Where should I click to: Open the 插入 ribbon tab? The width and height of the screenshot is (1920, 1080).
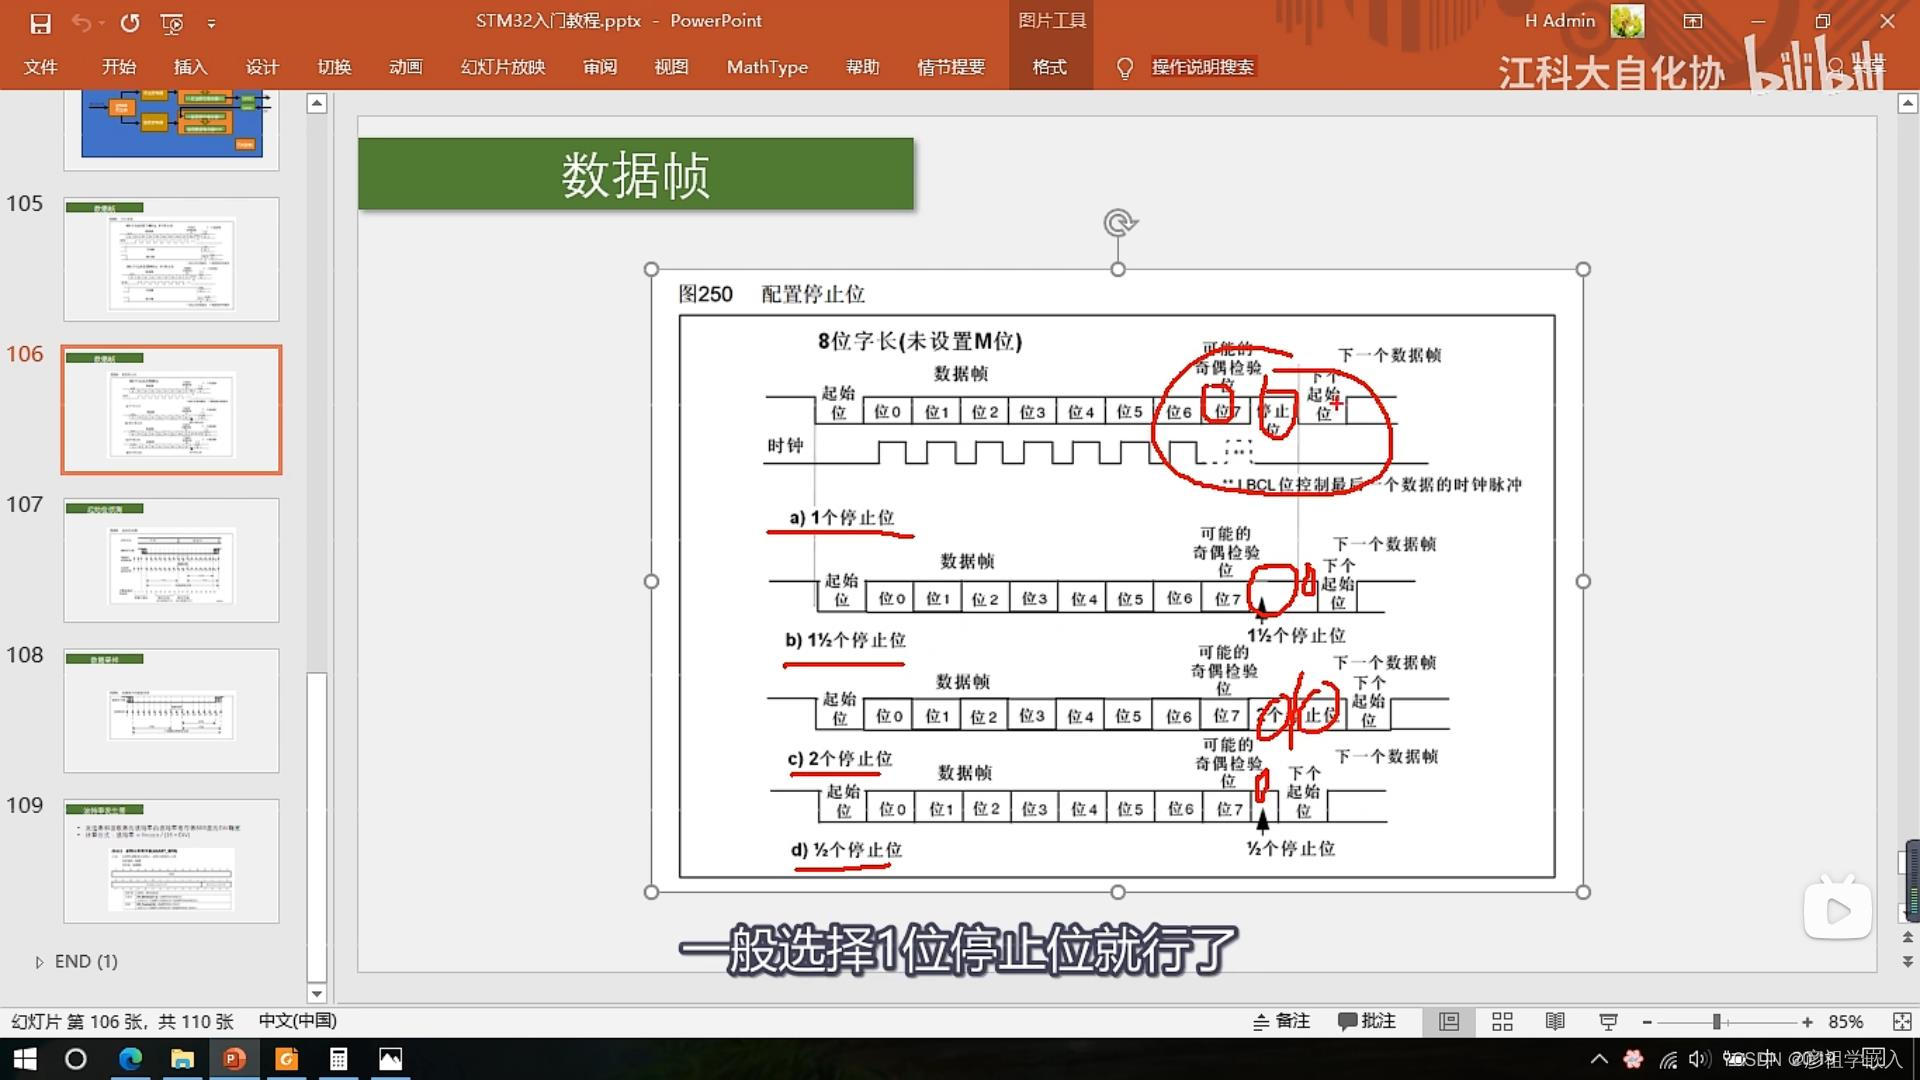[x=190, y=67]
